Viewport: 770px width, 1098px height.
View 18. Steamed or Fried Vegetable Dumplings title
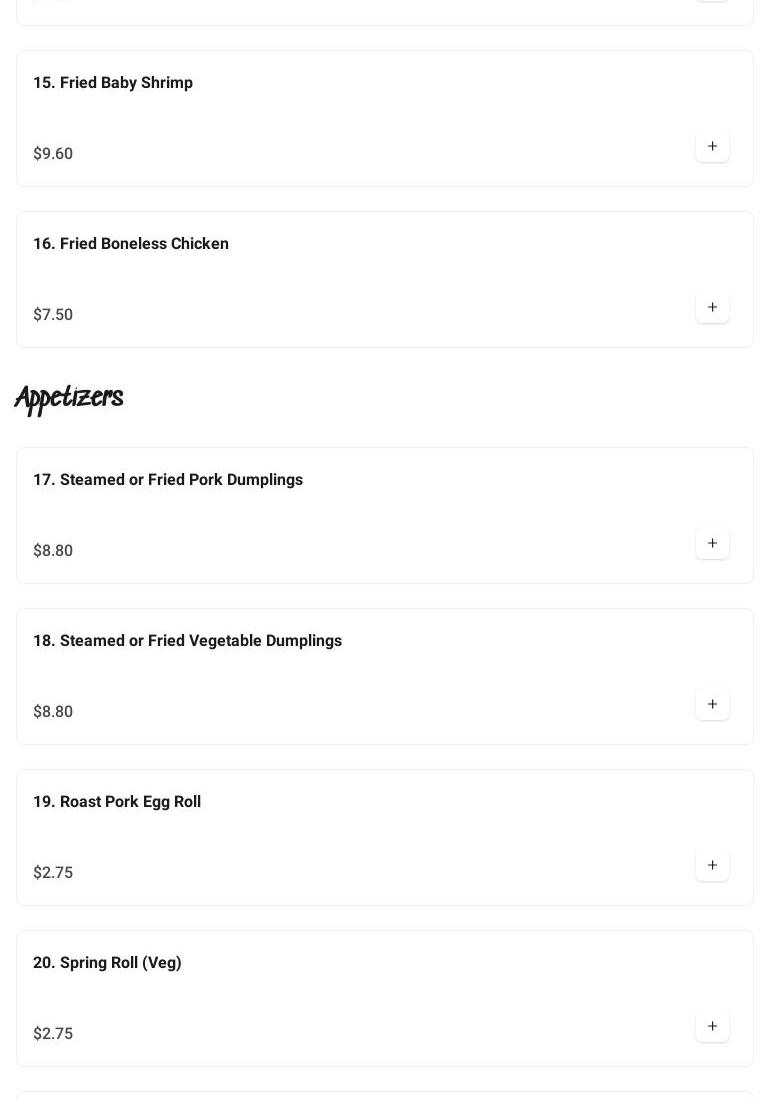coord(187,641)
